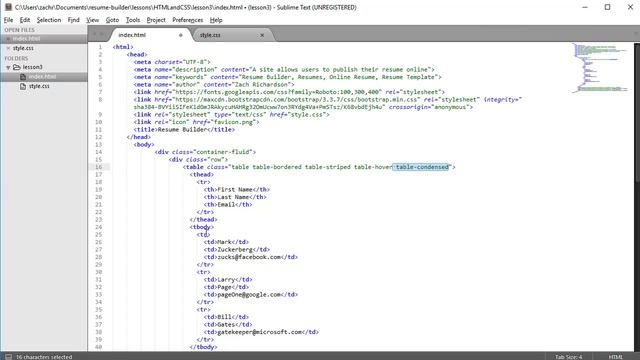Open the Goto menu
The image size is (640, 360).
(x=112, y=20)
